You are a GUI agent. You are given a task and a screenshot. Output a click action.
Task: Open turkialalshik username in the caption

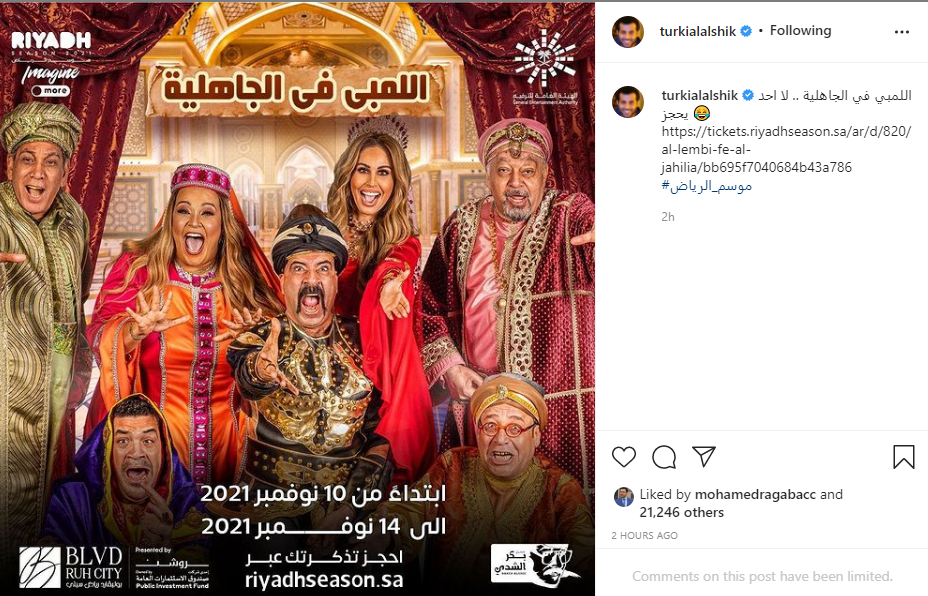click(700, 95)
